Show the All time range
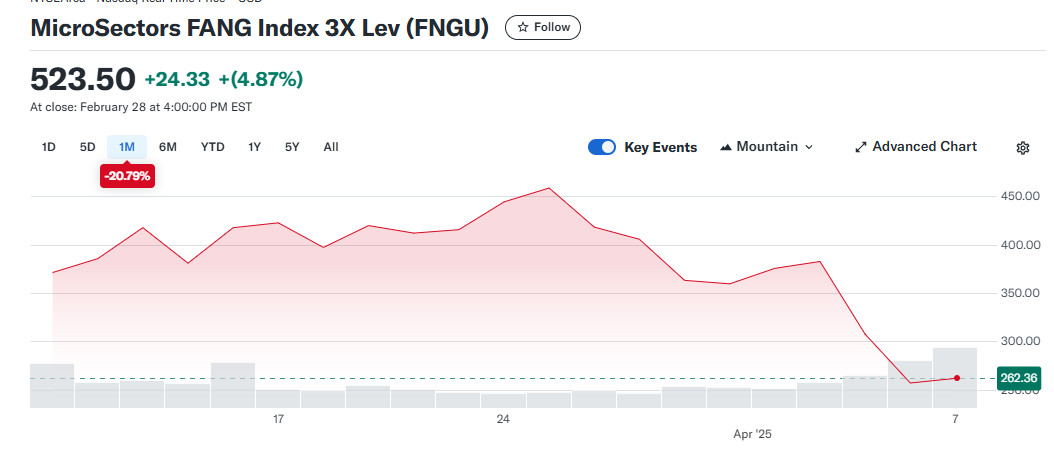 tap(331, 147)
